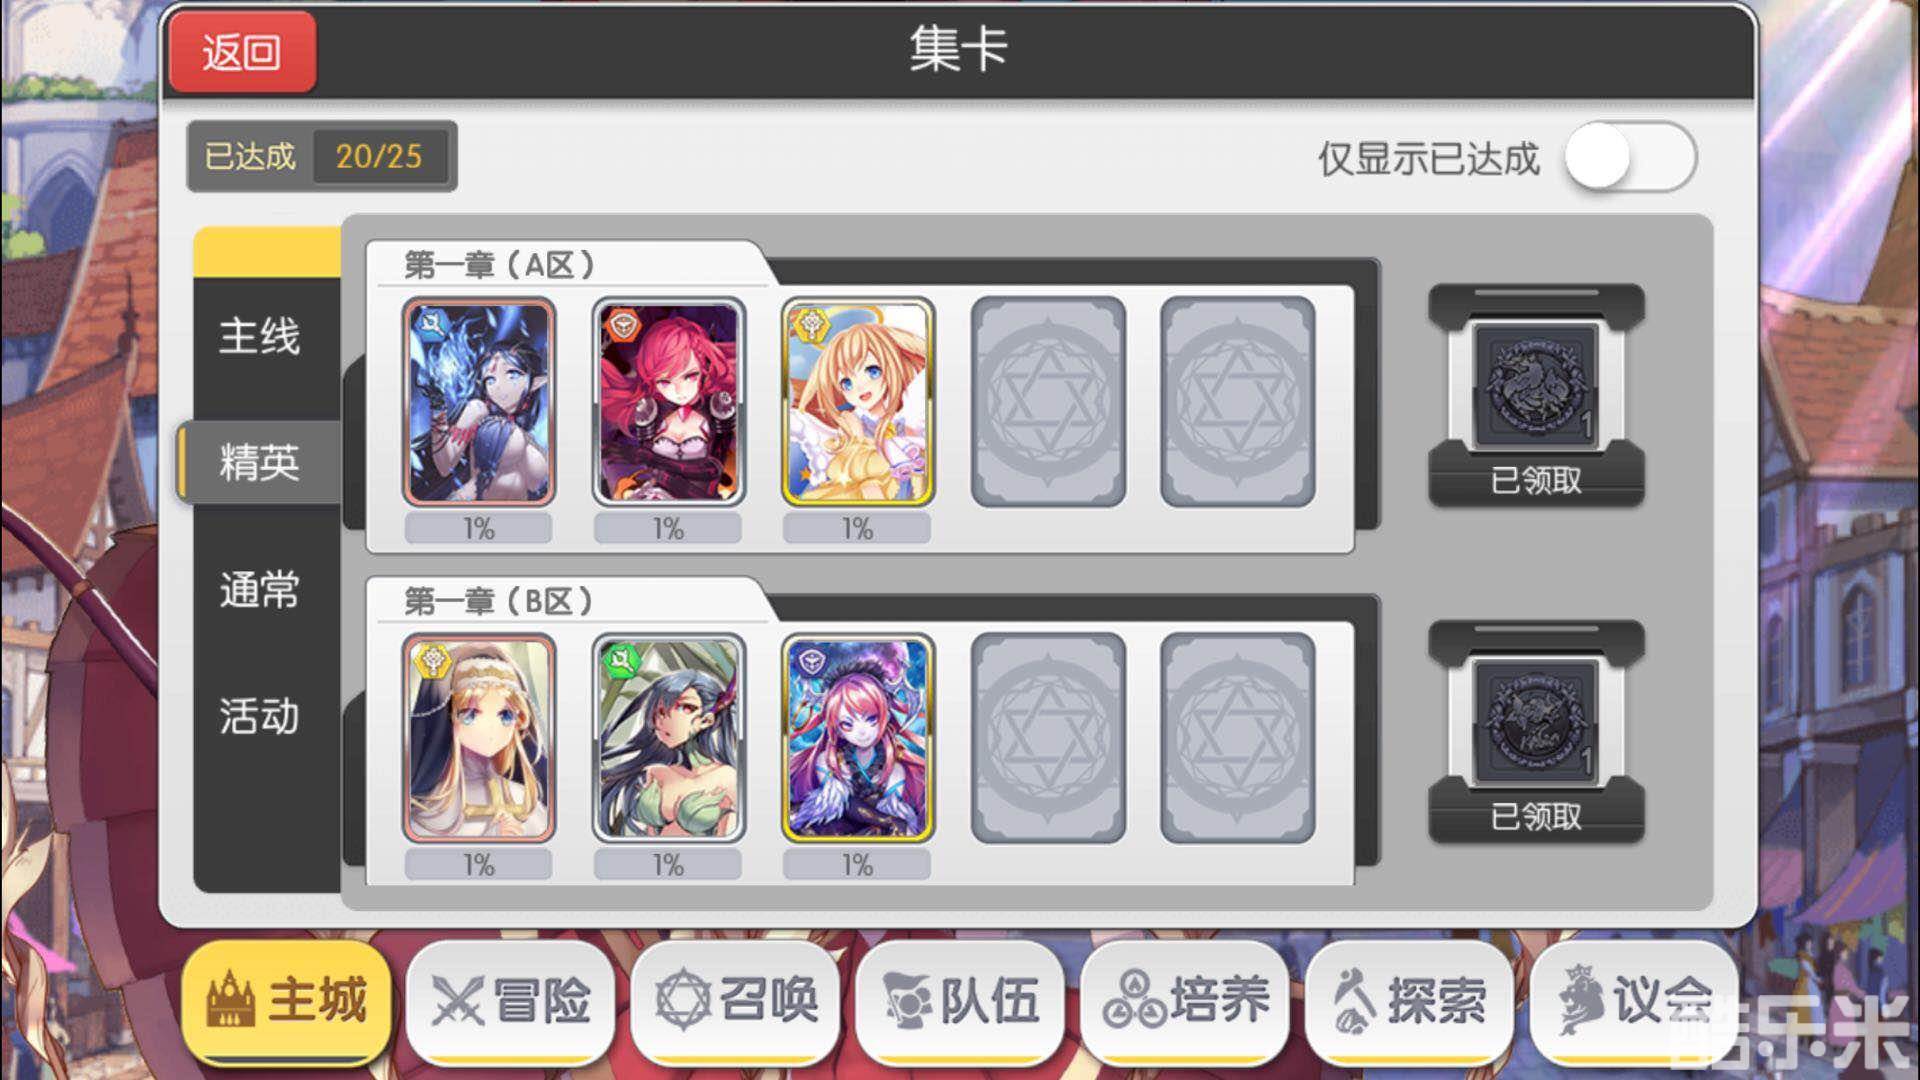Open the 通常 category tab

click(x=260, y=590)
